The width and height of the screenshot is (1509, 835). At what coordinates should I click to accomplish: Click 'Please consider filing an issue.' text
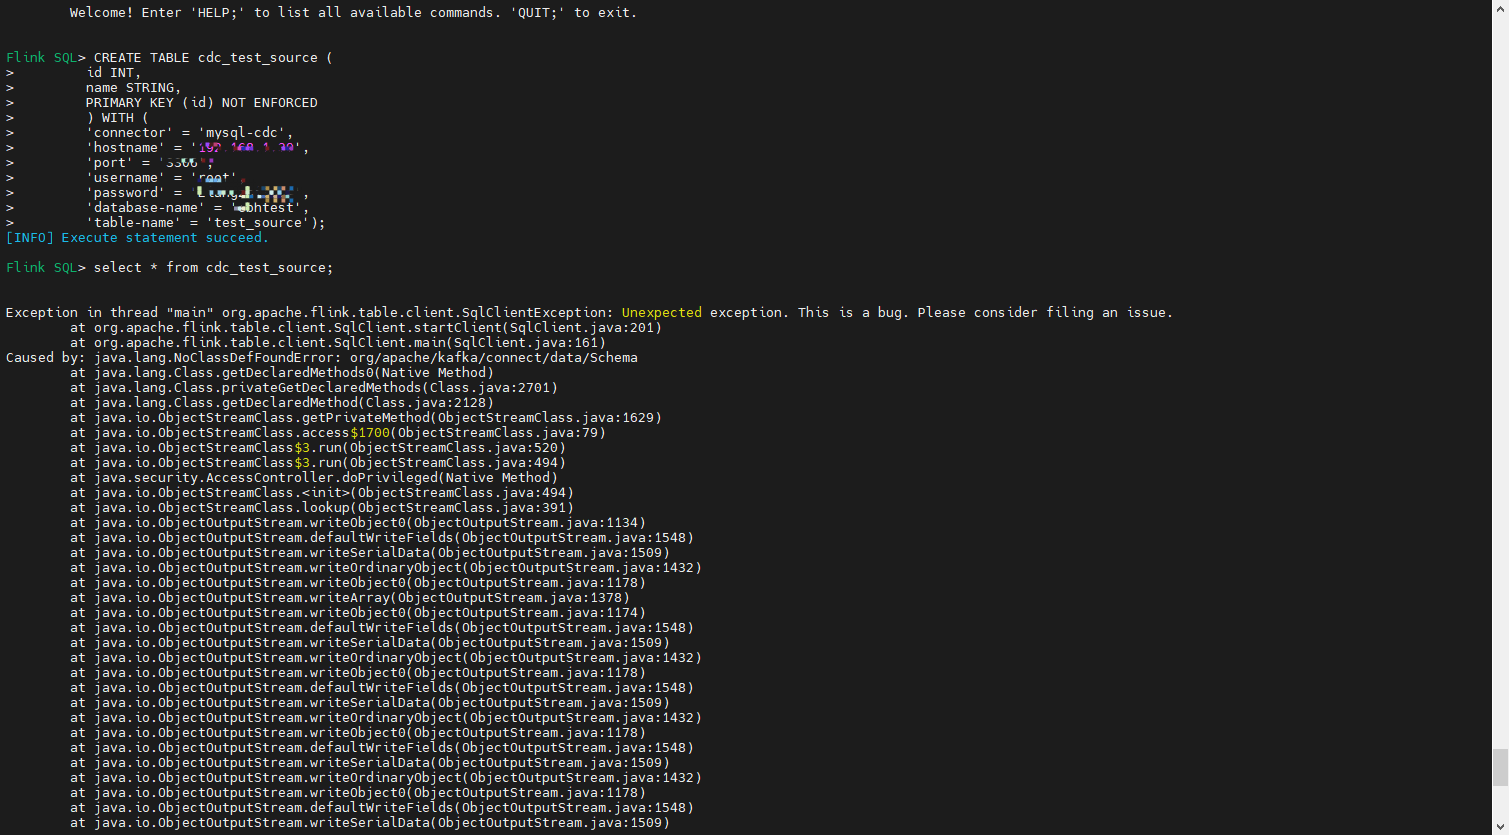click(x=1045, y=313)
